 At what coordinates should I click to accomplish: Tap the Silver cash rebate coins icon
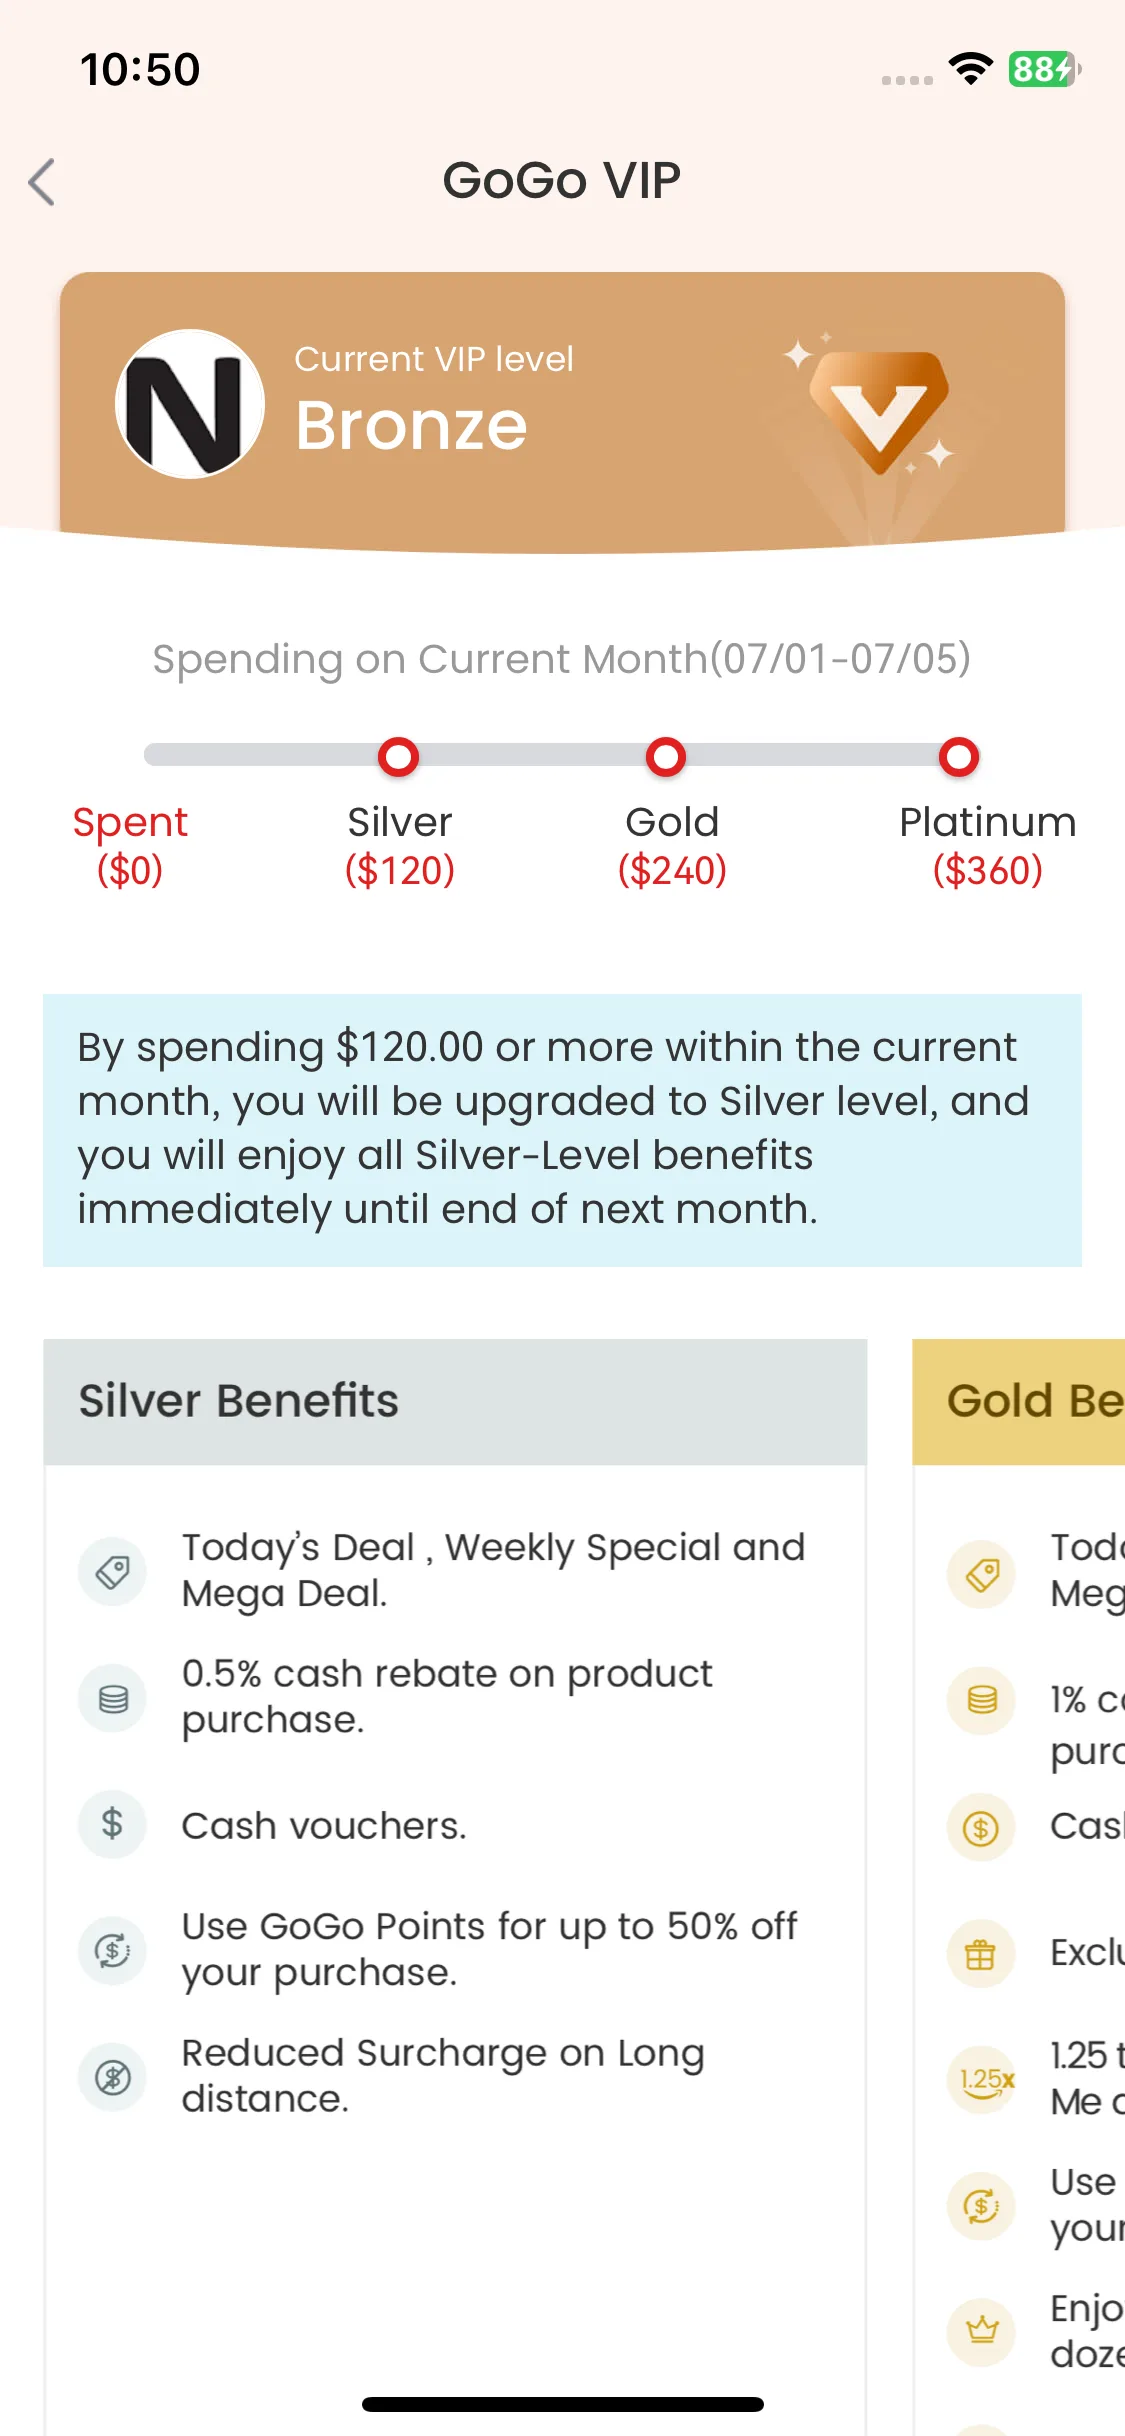[x=113, y=1698]
